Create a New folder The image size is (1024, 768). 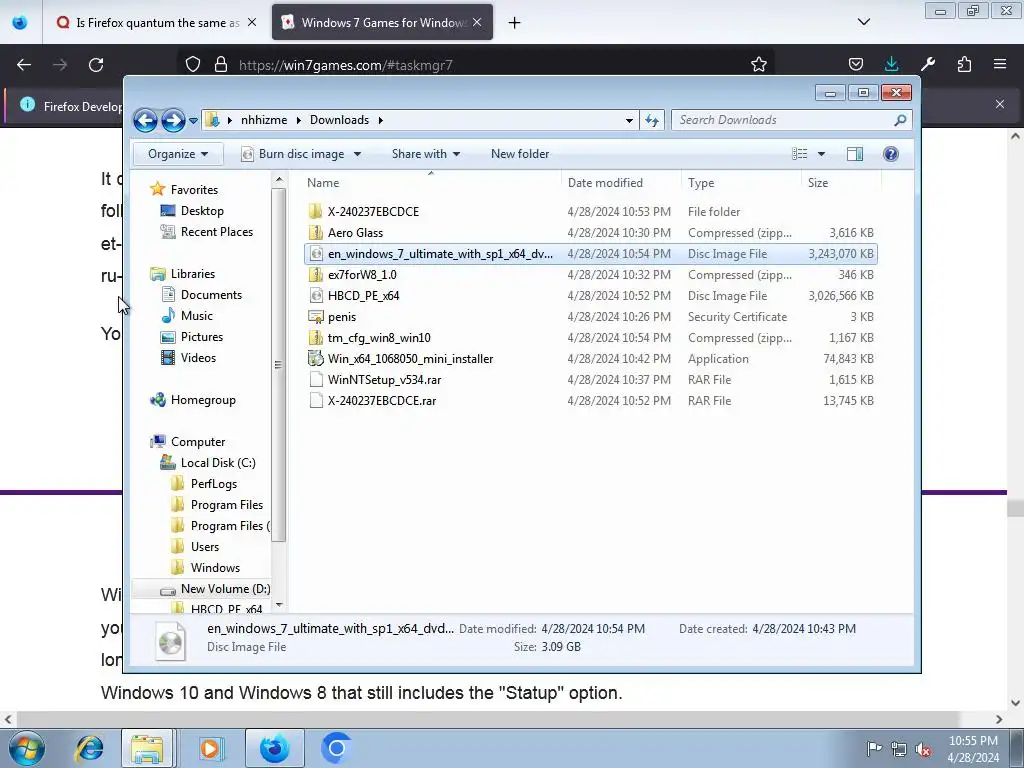click(x=520, y=154)
